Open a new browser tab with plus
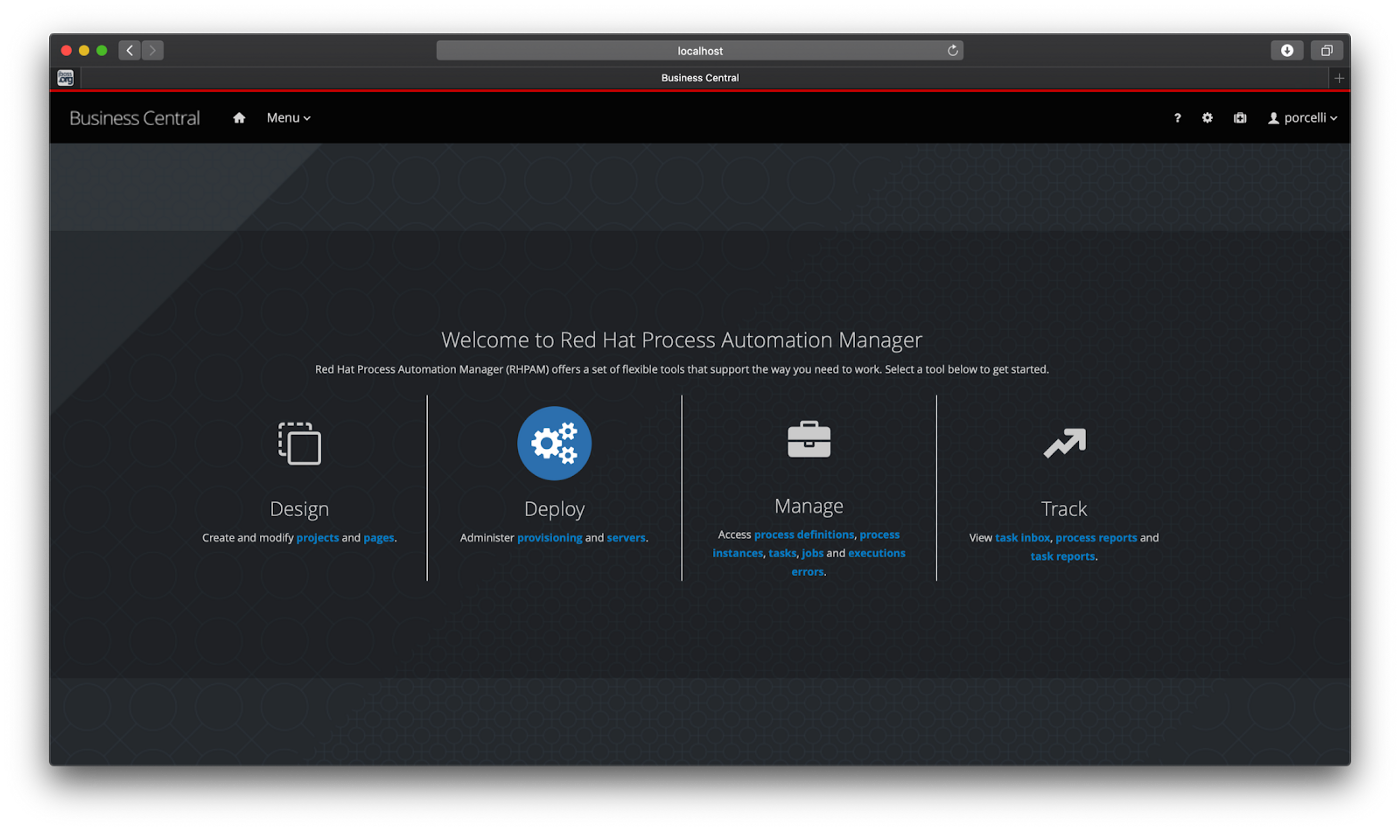Viewport: 1400px width, 831px height. point(1339,78)
